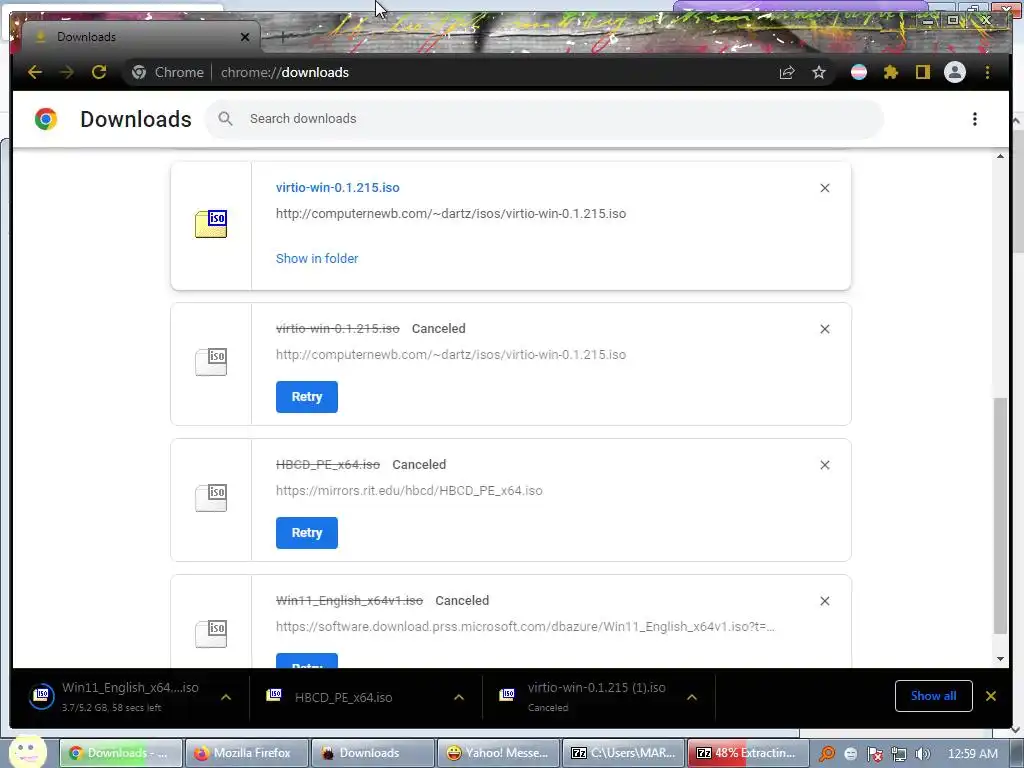Retry the canceled virtio-win-0.1.215.iso download
Screen dimensions: 1024x768
(x=306, y=397)
